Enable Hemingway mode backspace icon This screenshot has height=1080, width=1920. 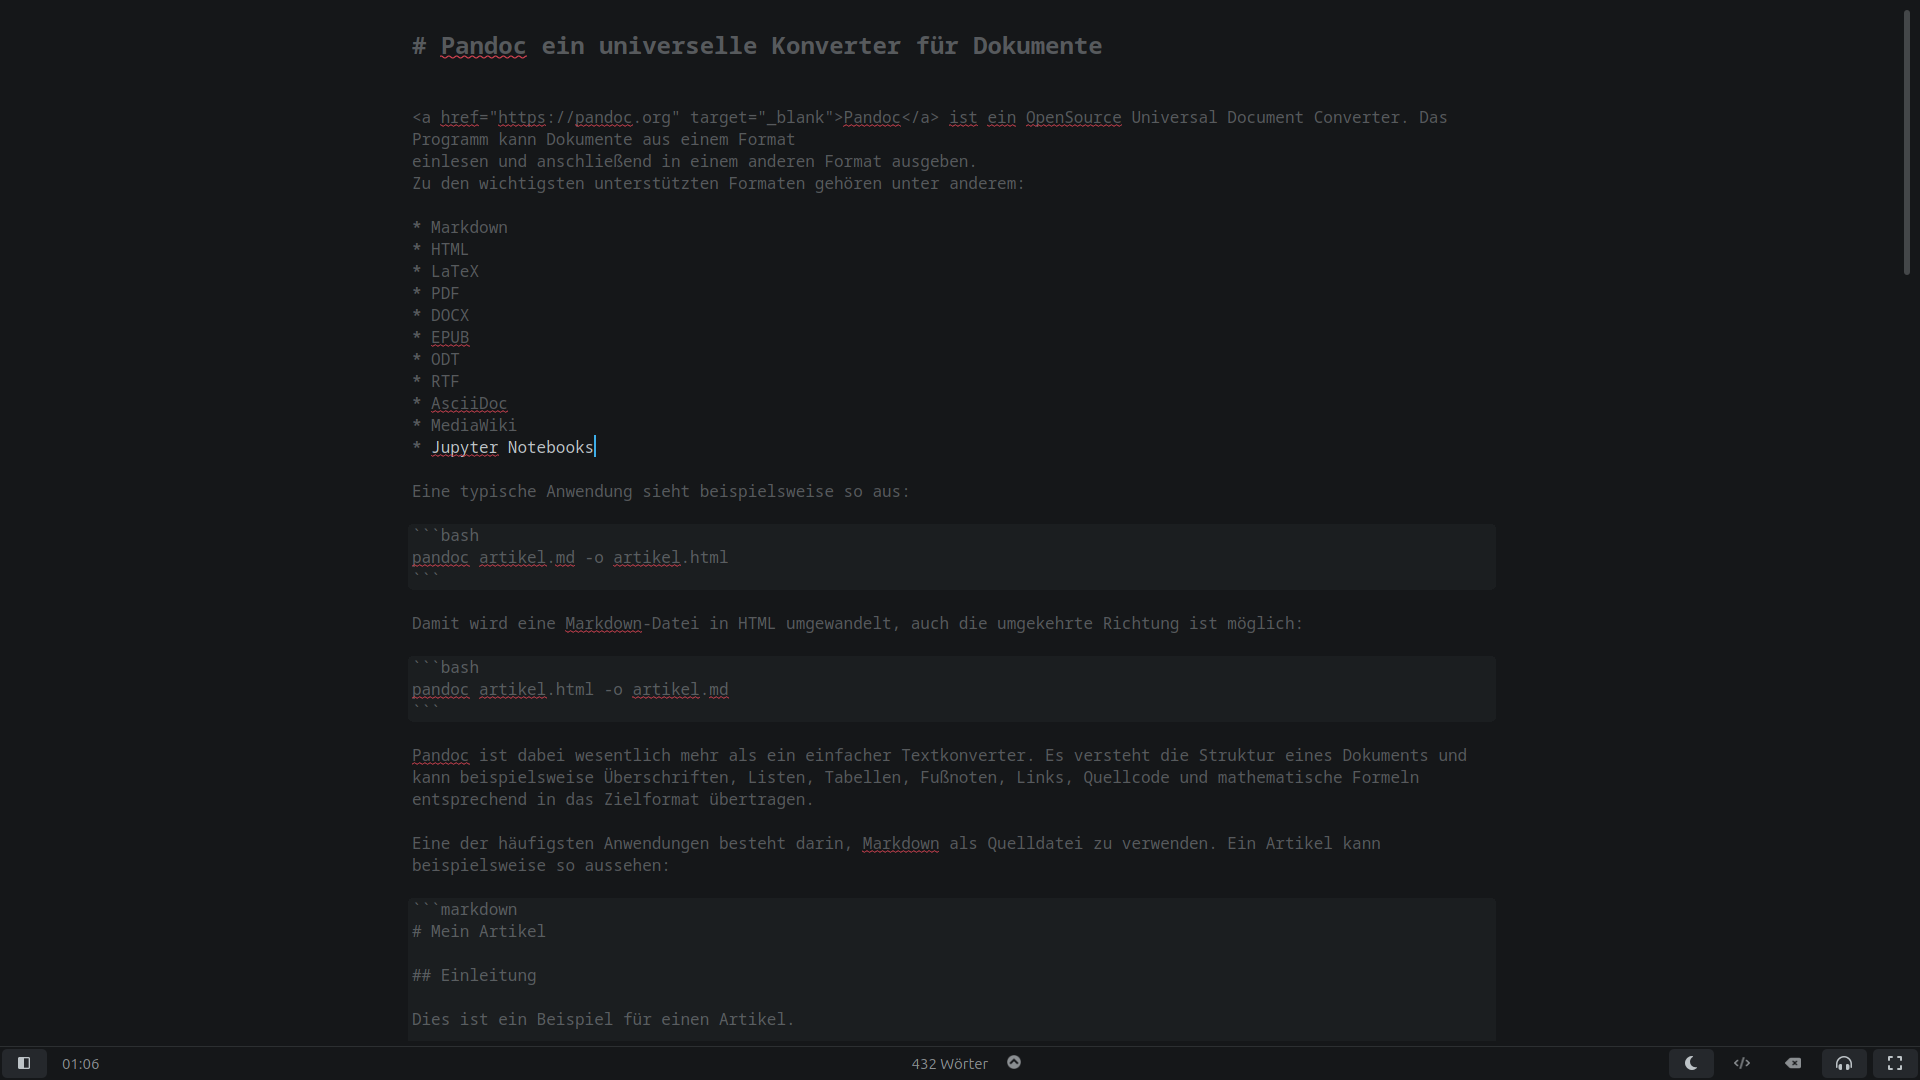pos(1793,1063)
